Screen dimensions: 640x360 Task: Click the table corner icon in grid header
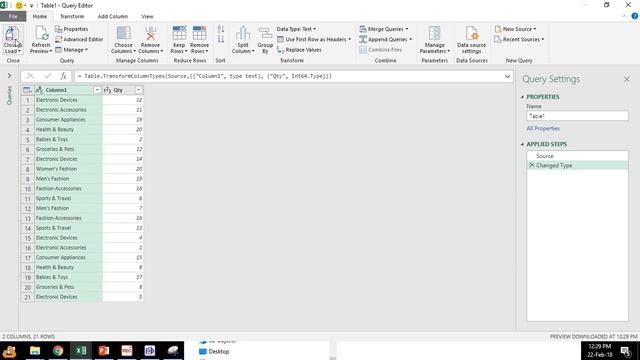pos(27,90)
